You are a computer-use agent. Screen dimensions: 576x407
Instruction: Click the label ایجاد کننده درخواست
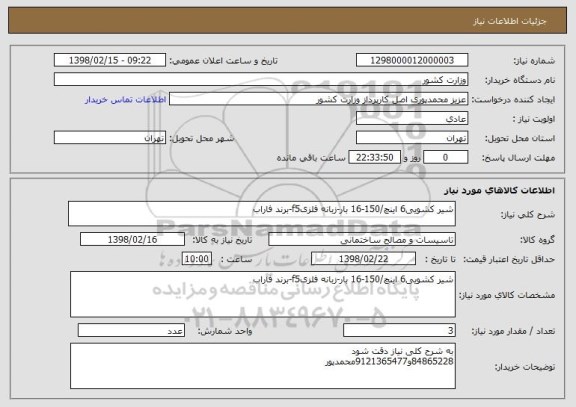coord(513,100)
